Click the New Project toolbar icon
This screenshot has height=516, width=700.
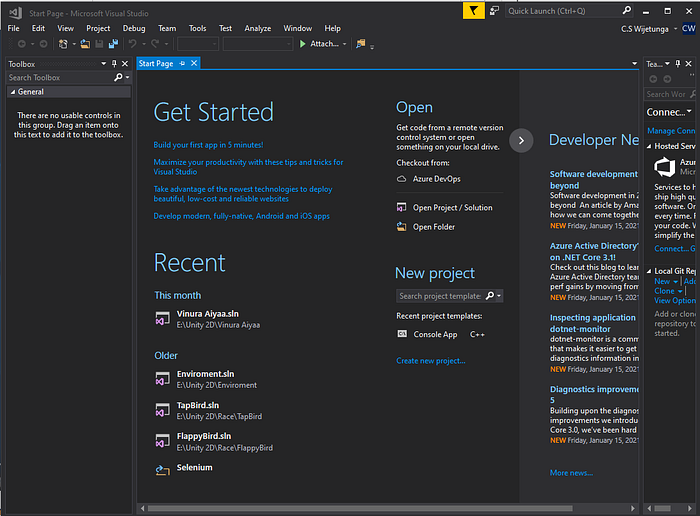(x=63, y=44)
